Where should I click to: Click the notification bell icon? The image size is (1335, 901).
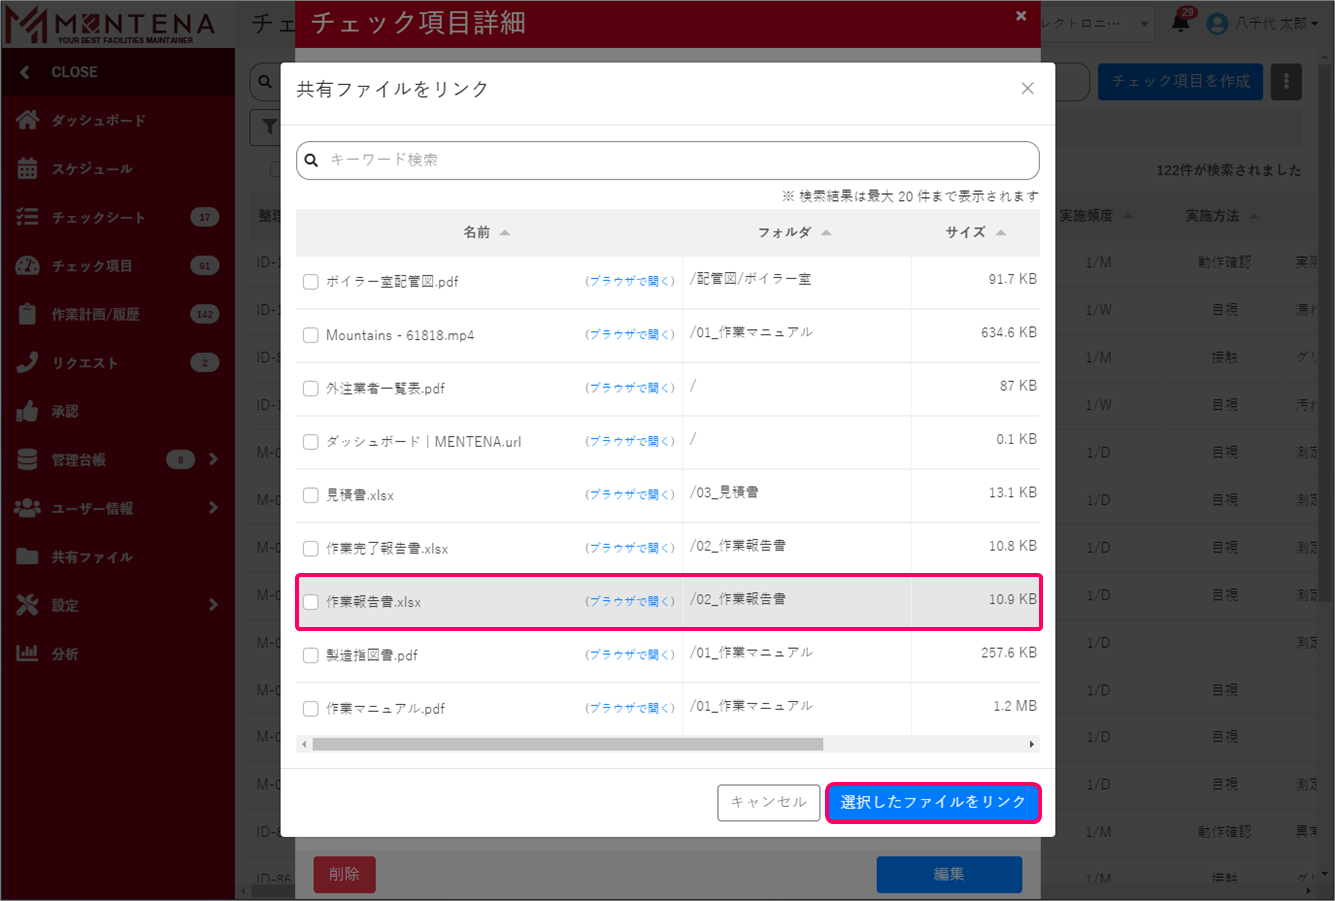(x=1181, y=23)
